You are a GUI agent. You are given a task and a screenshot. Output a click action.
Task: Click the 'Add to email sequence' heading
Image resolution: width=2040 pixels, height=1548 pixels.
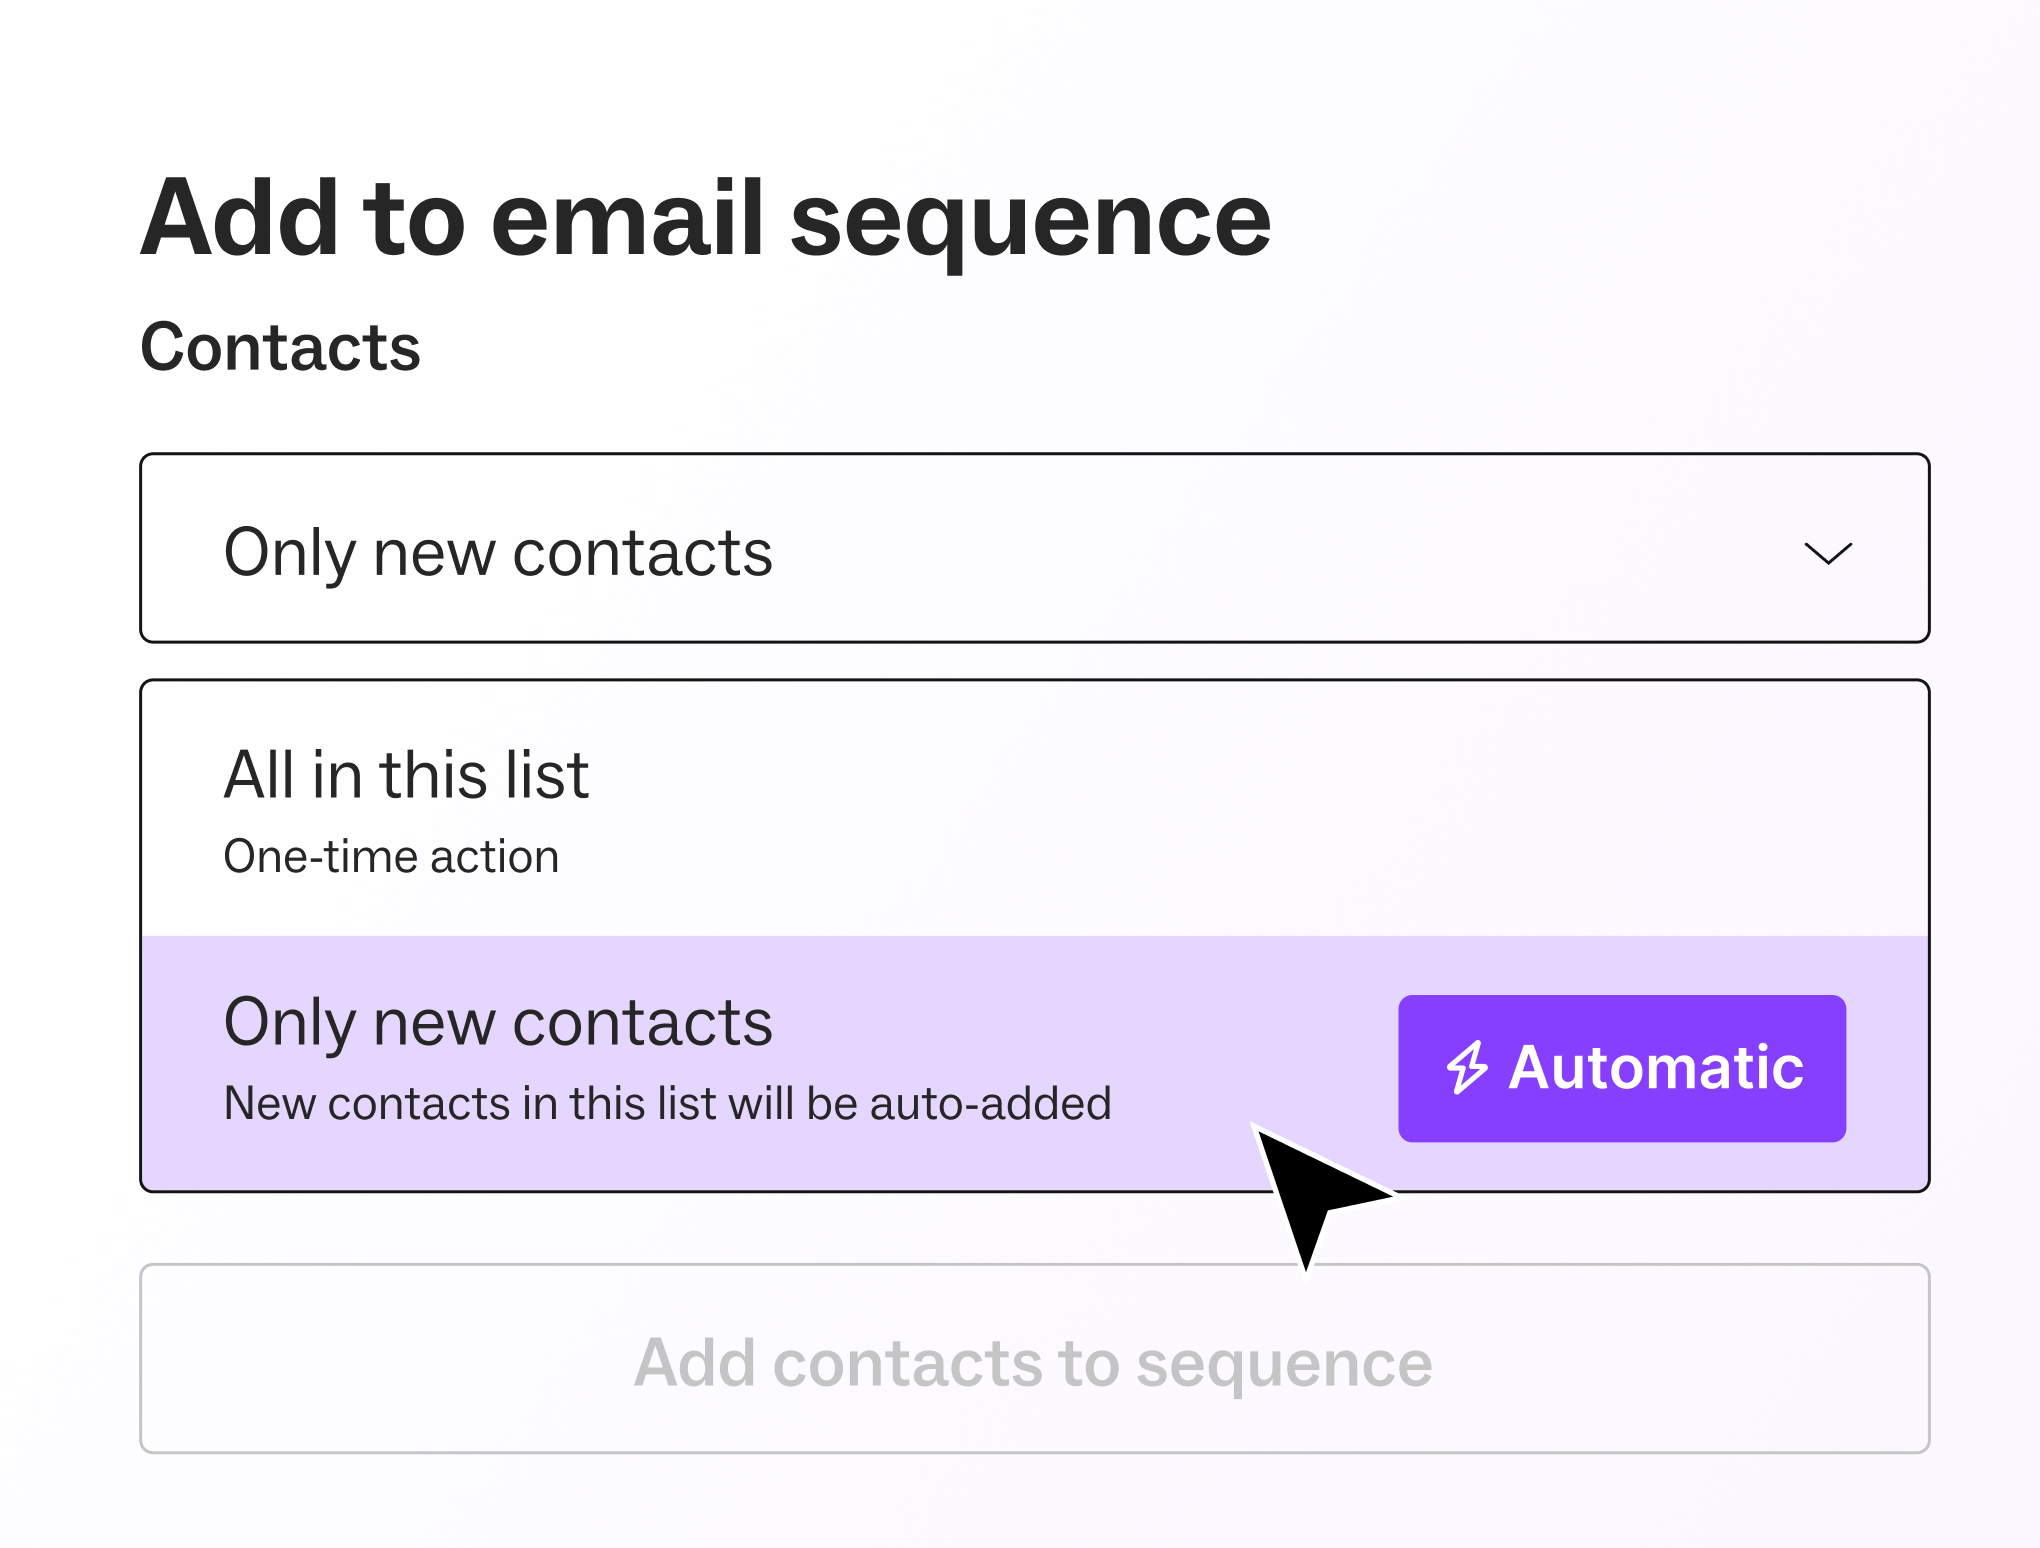pos(705,220)
